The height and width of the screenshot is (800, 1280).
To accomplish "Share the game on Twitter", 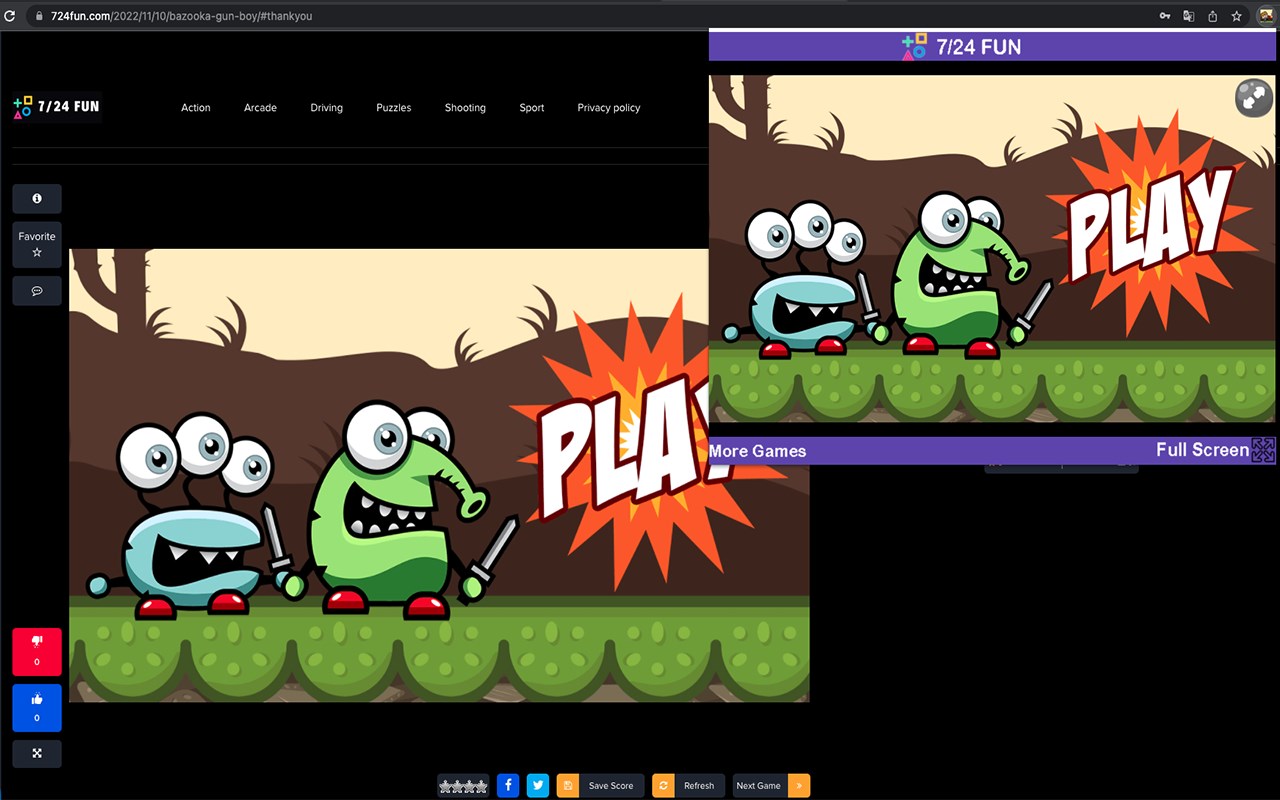I will click(x=538, y=786).
